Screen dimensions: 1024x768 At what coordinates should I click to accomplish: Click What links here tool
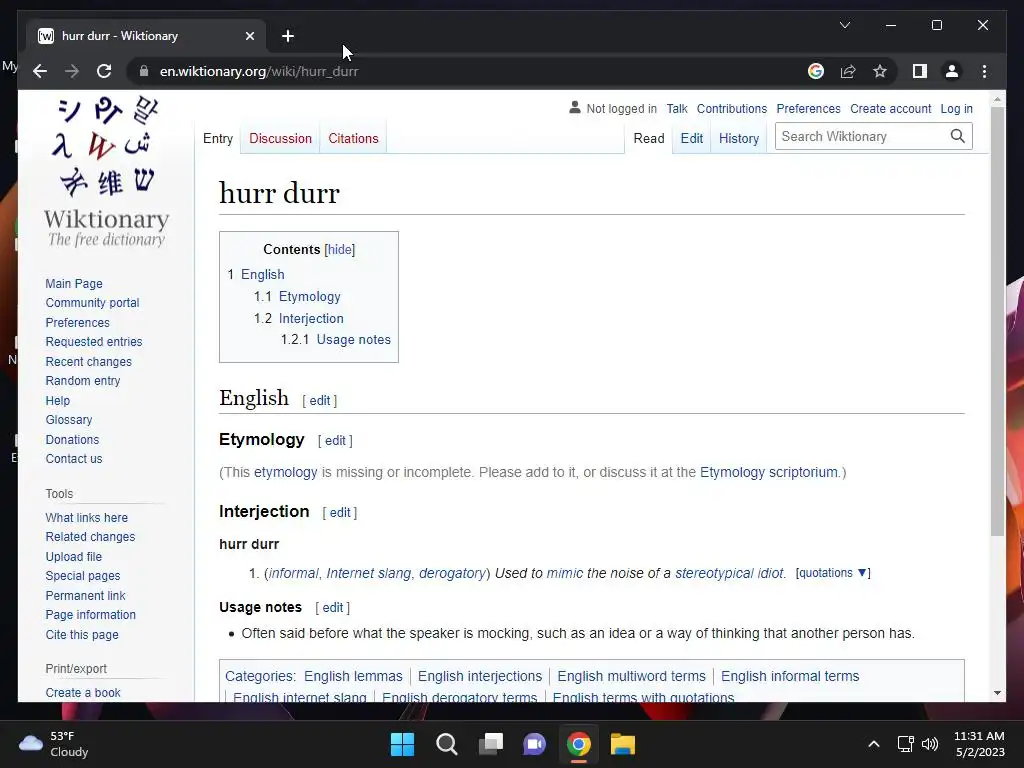coord(87,518)
